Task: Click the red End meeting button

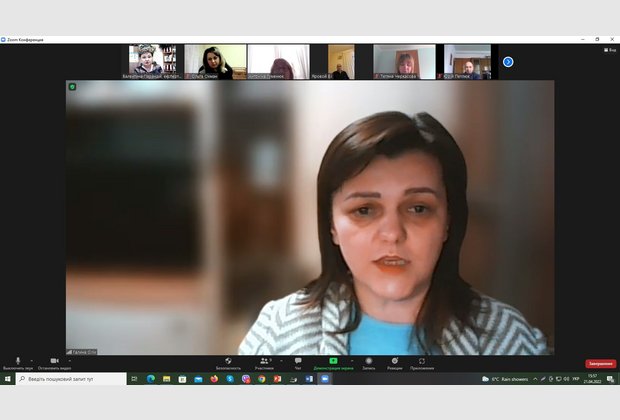Action: click(600, 364)
